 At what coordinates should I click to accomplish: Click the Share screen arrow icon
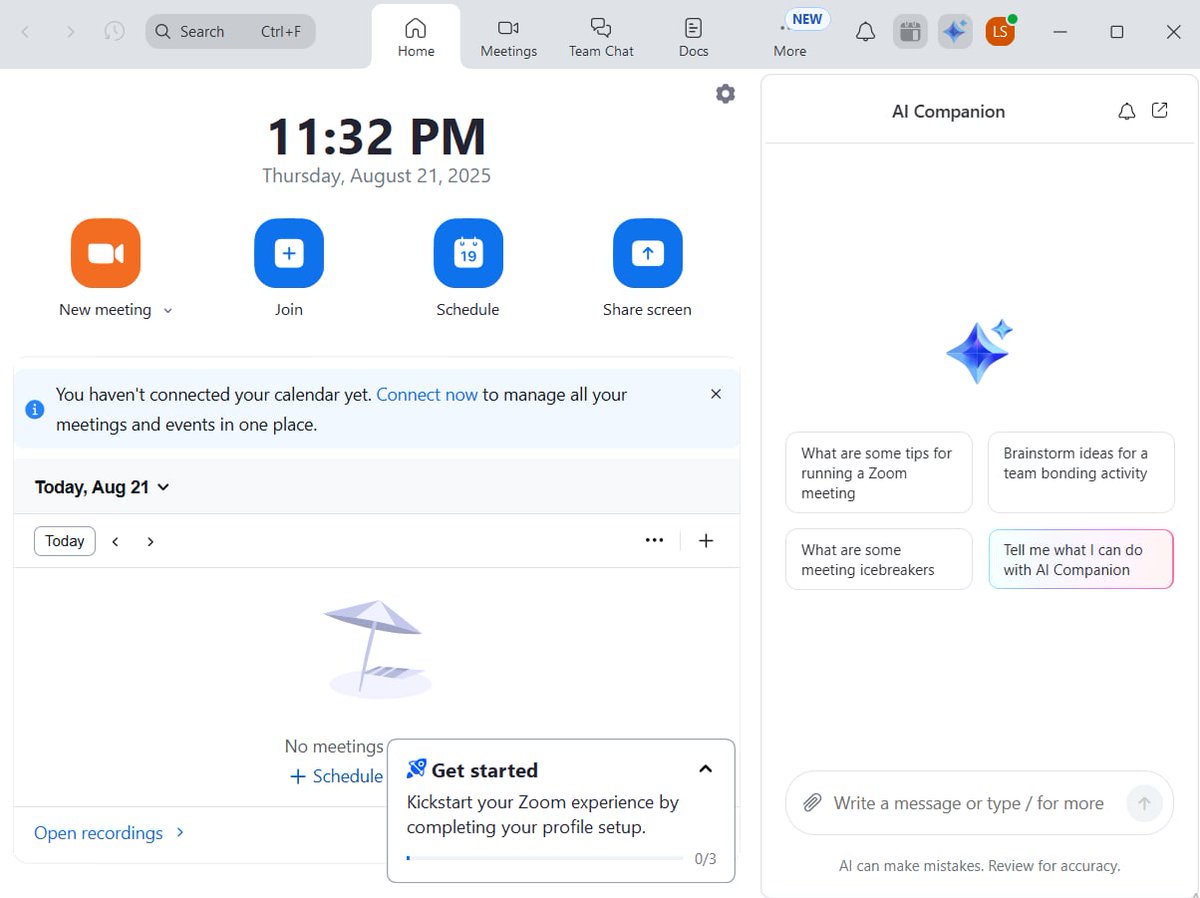tap(647, 253)
